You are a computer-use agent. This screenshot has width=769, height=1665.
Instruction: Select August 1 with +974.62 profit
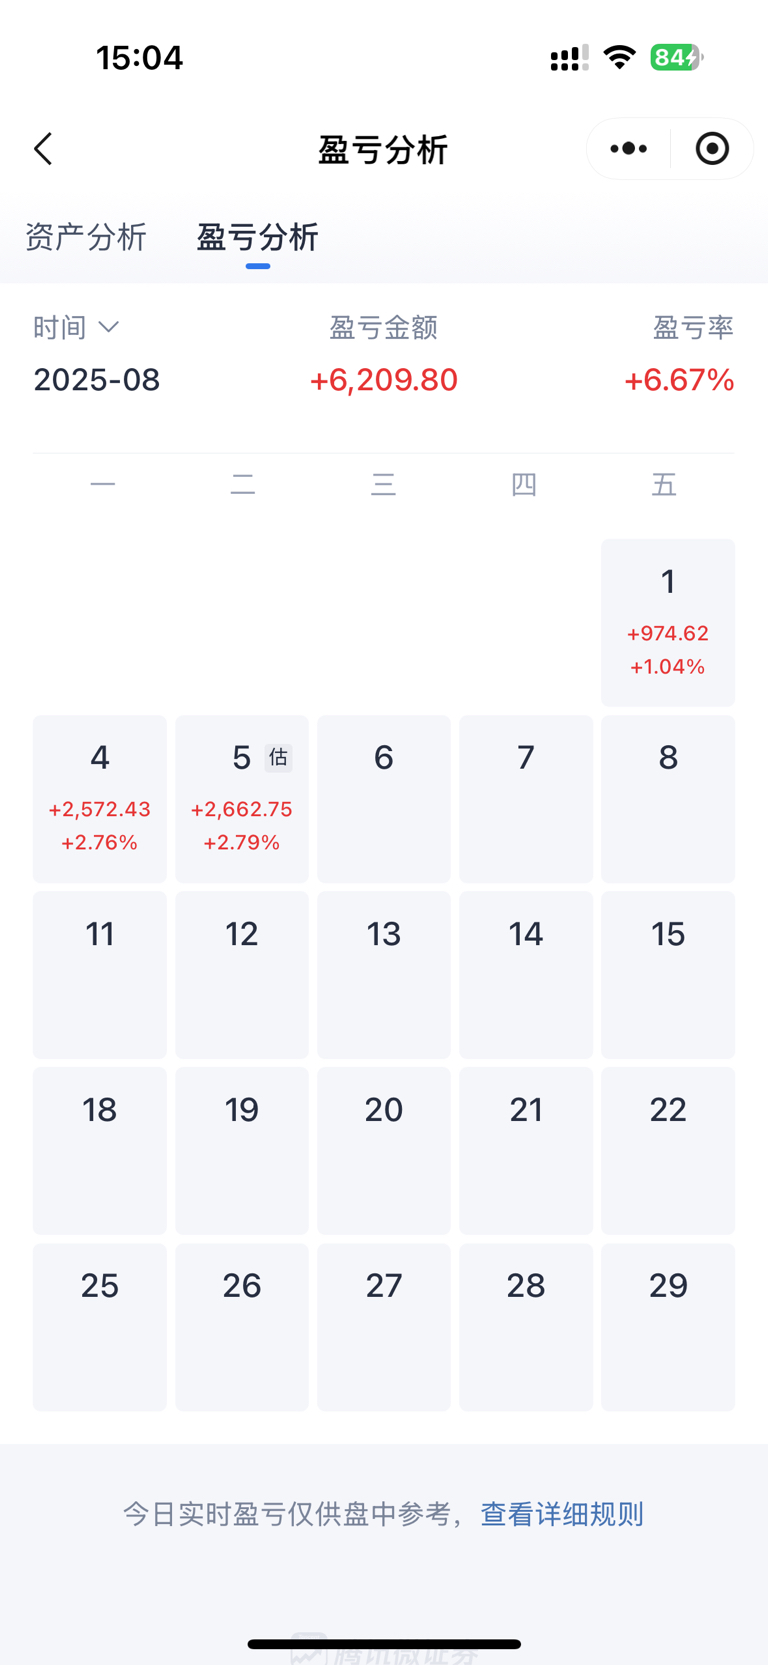point(668,623)
